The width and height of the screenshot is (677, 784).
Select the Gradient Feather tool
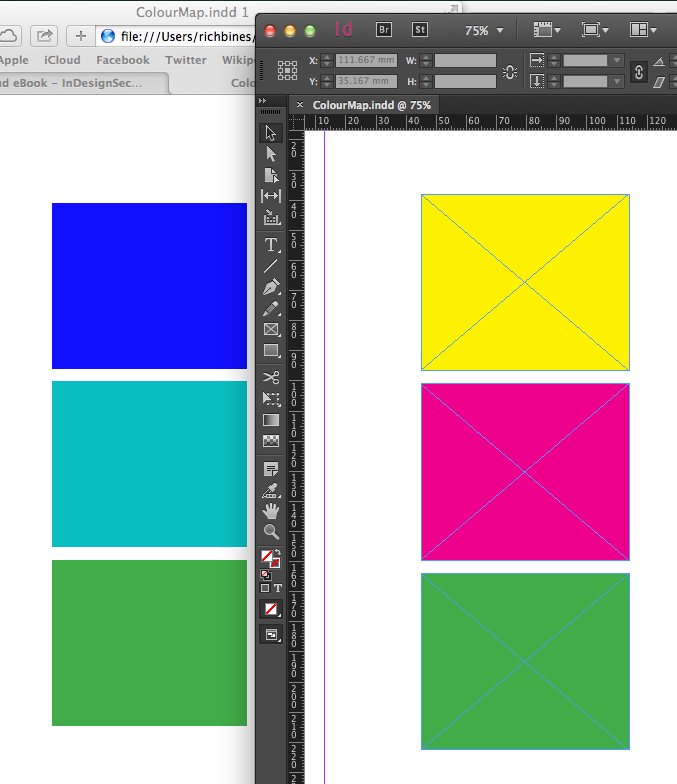[270, 441]
